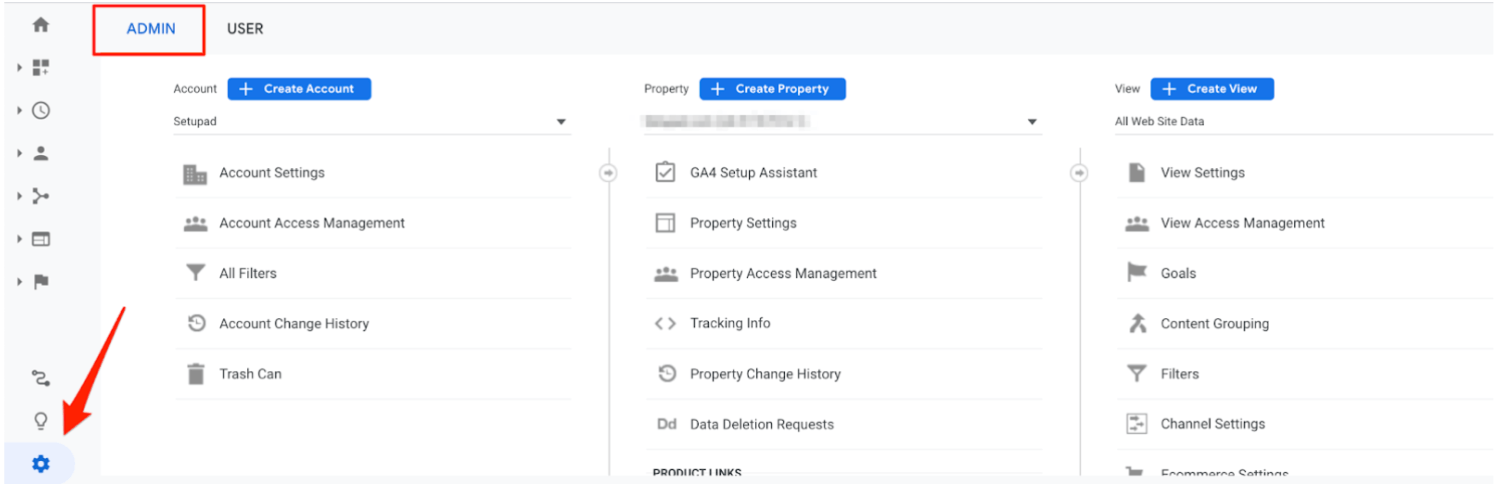Open the Discover lightbulb icon

[41, 420]
